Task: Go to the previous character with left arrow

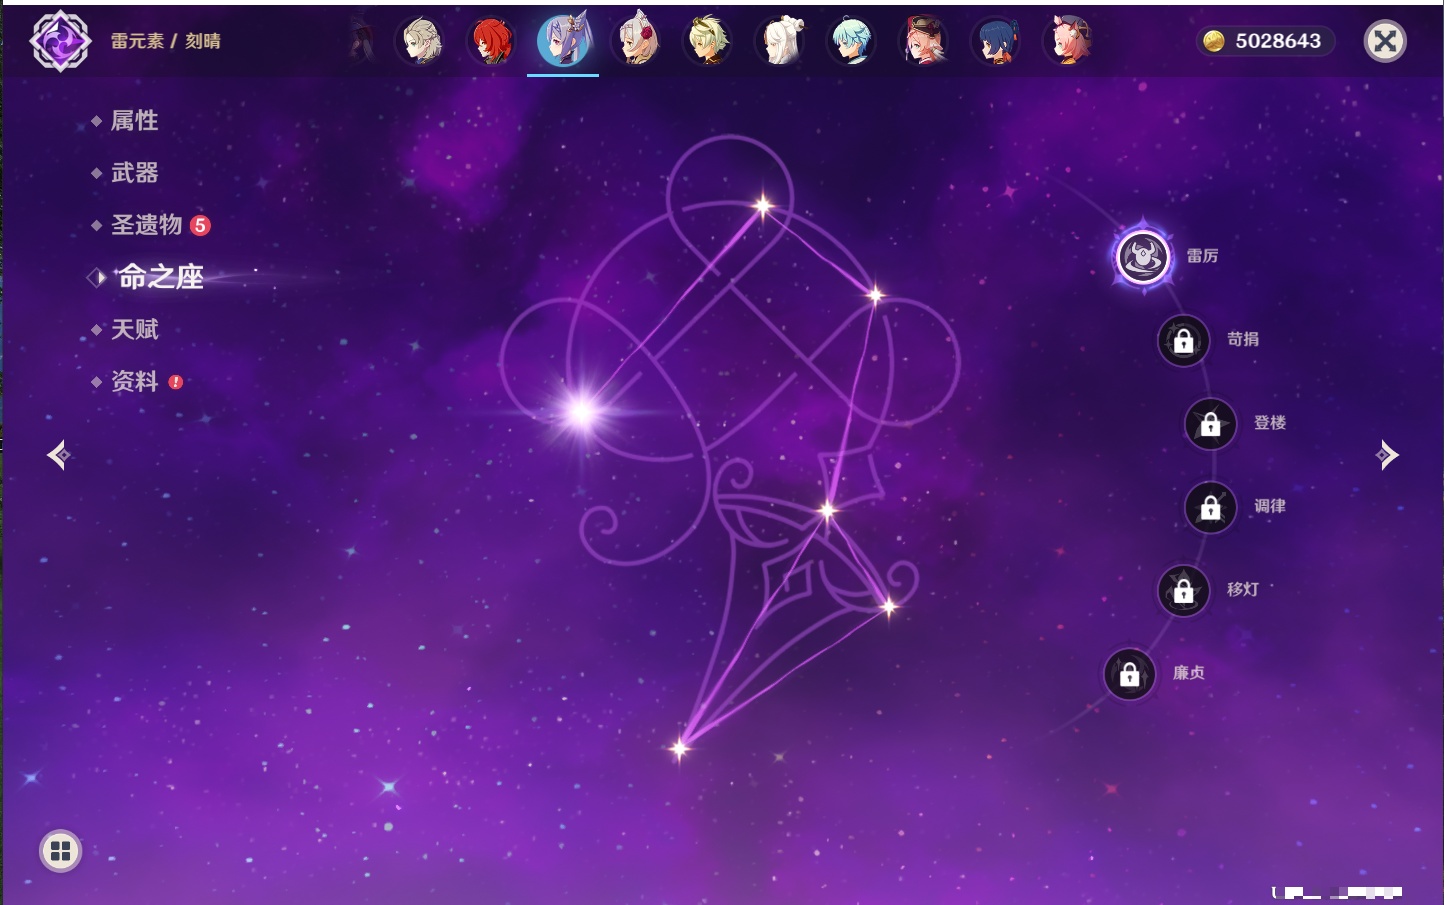Action: [x=59, y=455]
